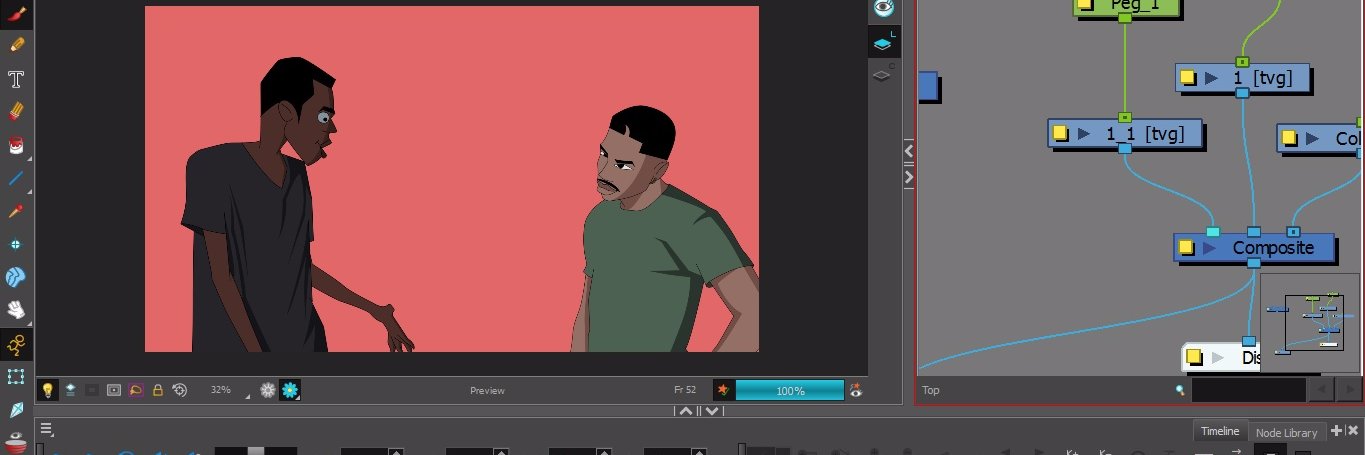Go to previous search result arrow

point(1321,390)
